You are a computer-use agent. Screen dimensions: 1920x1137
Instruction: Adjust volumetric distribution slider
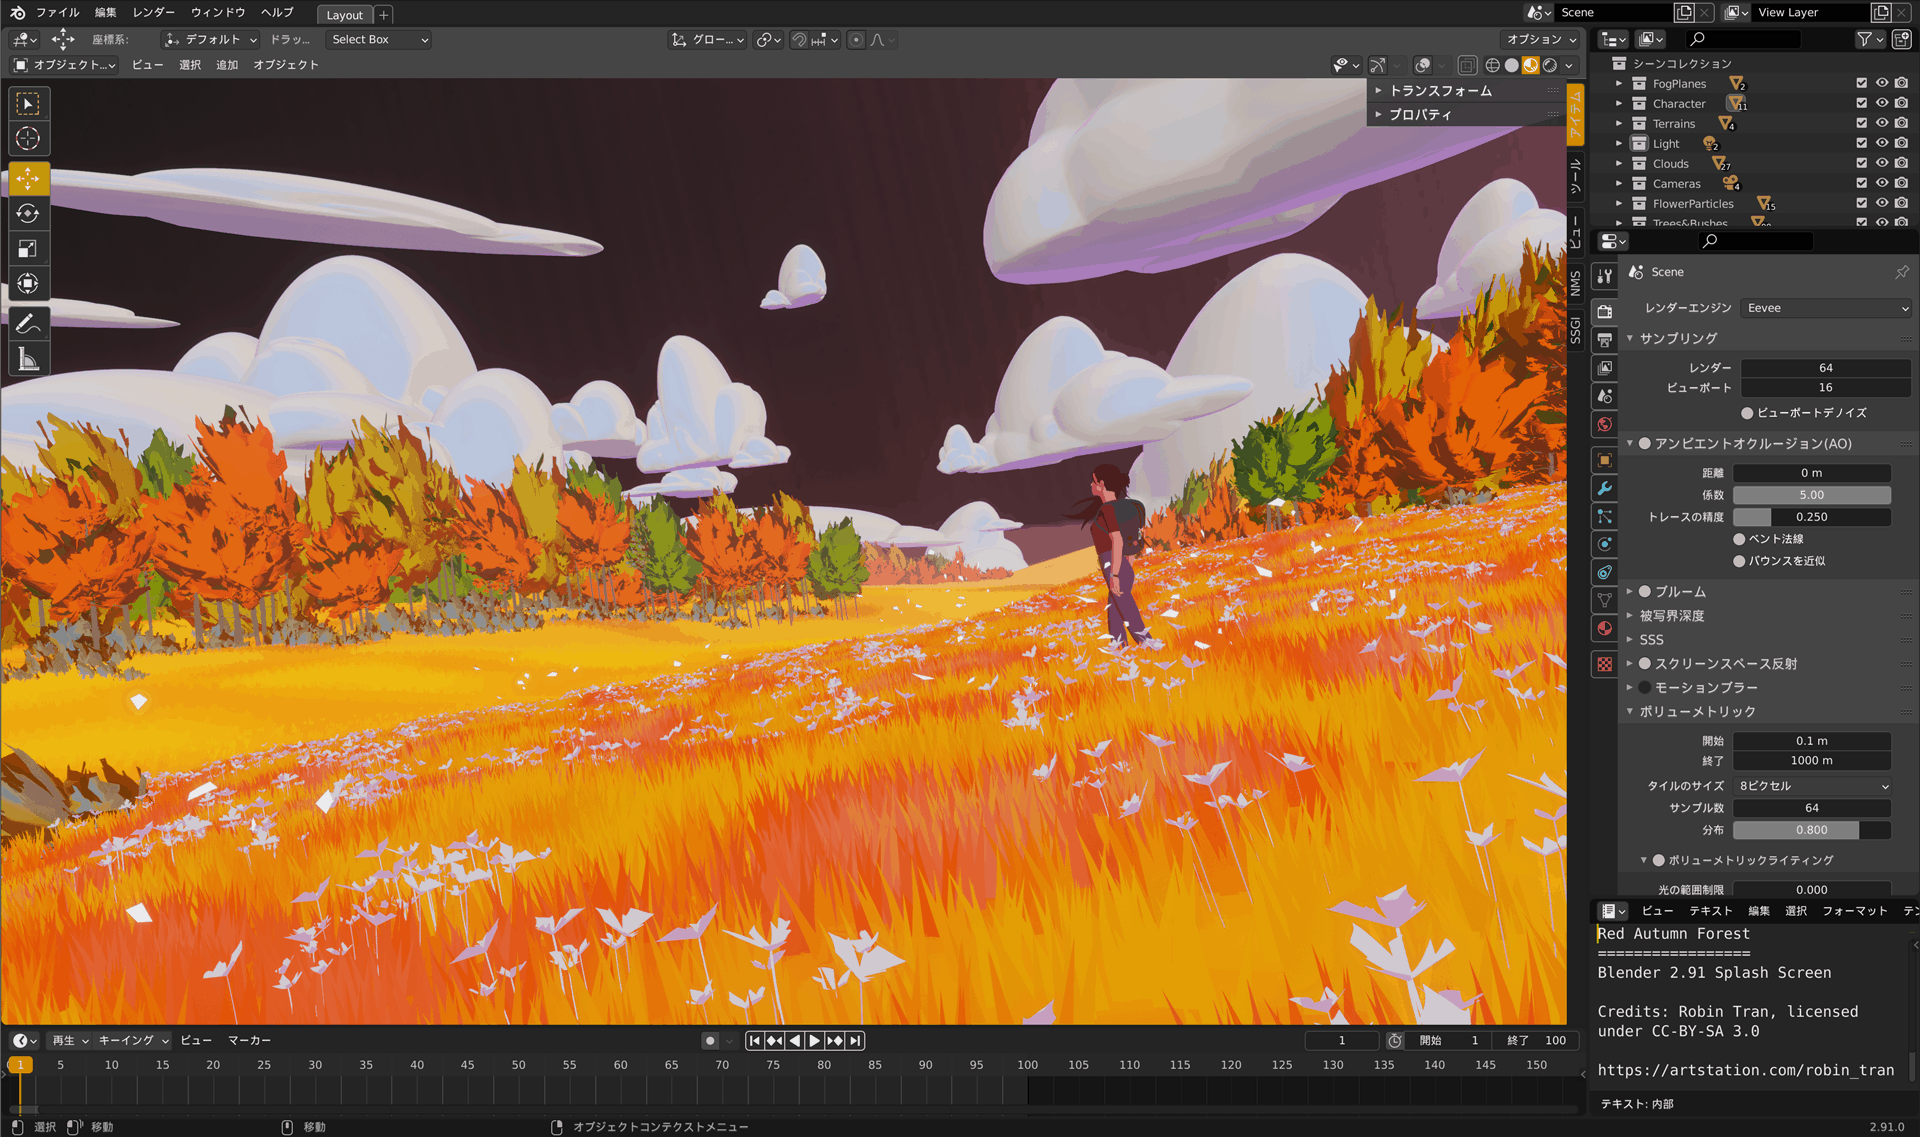(x=1812, y=830)
